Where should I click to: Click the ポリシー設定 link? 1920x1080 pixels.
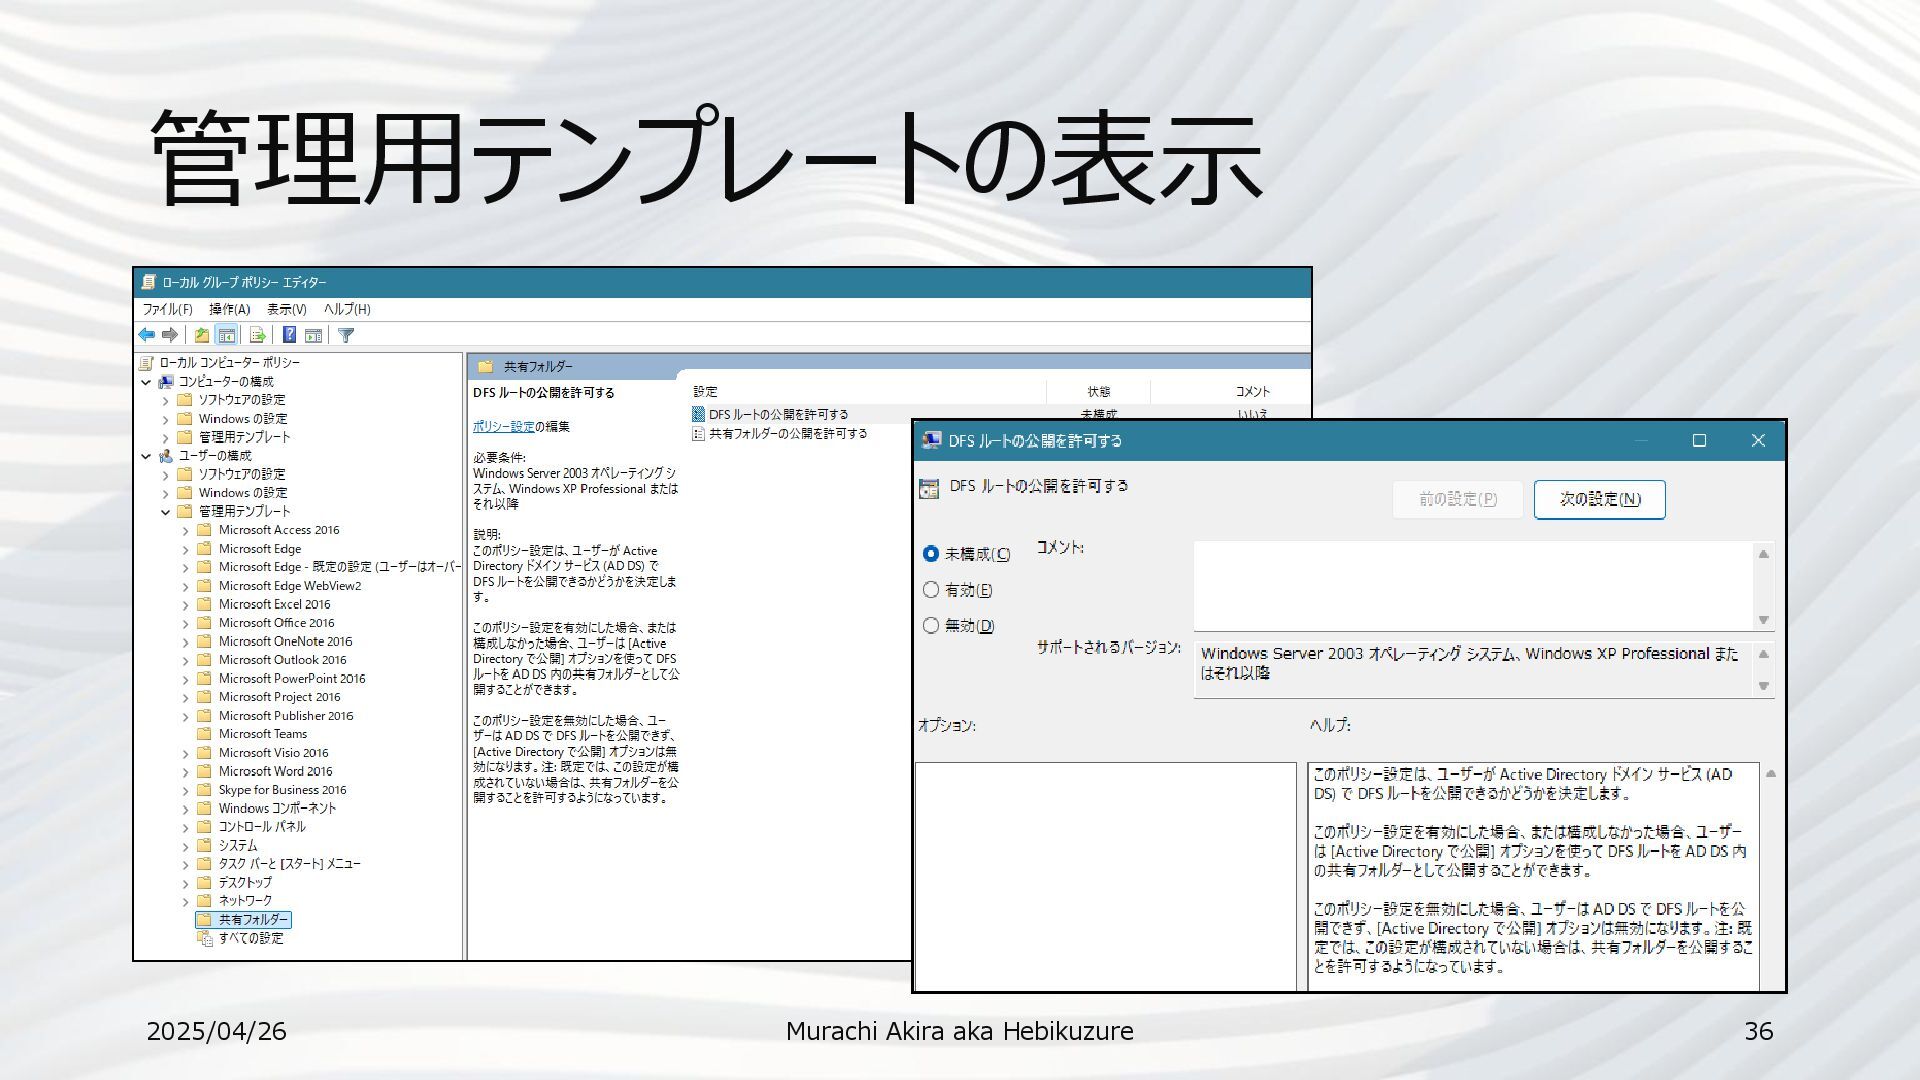click(x=503, y=426)
